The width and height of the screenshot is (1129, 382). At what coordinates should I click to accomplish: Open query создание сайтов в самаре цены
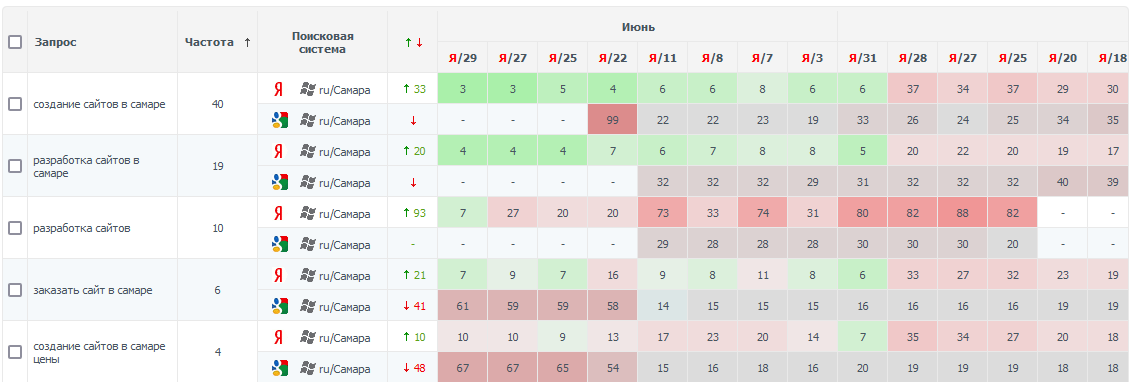99,353
